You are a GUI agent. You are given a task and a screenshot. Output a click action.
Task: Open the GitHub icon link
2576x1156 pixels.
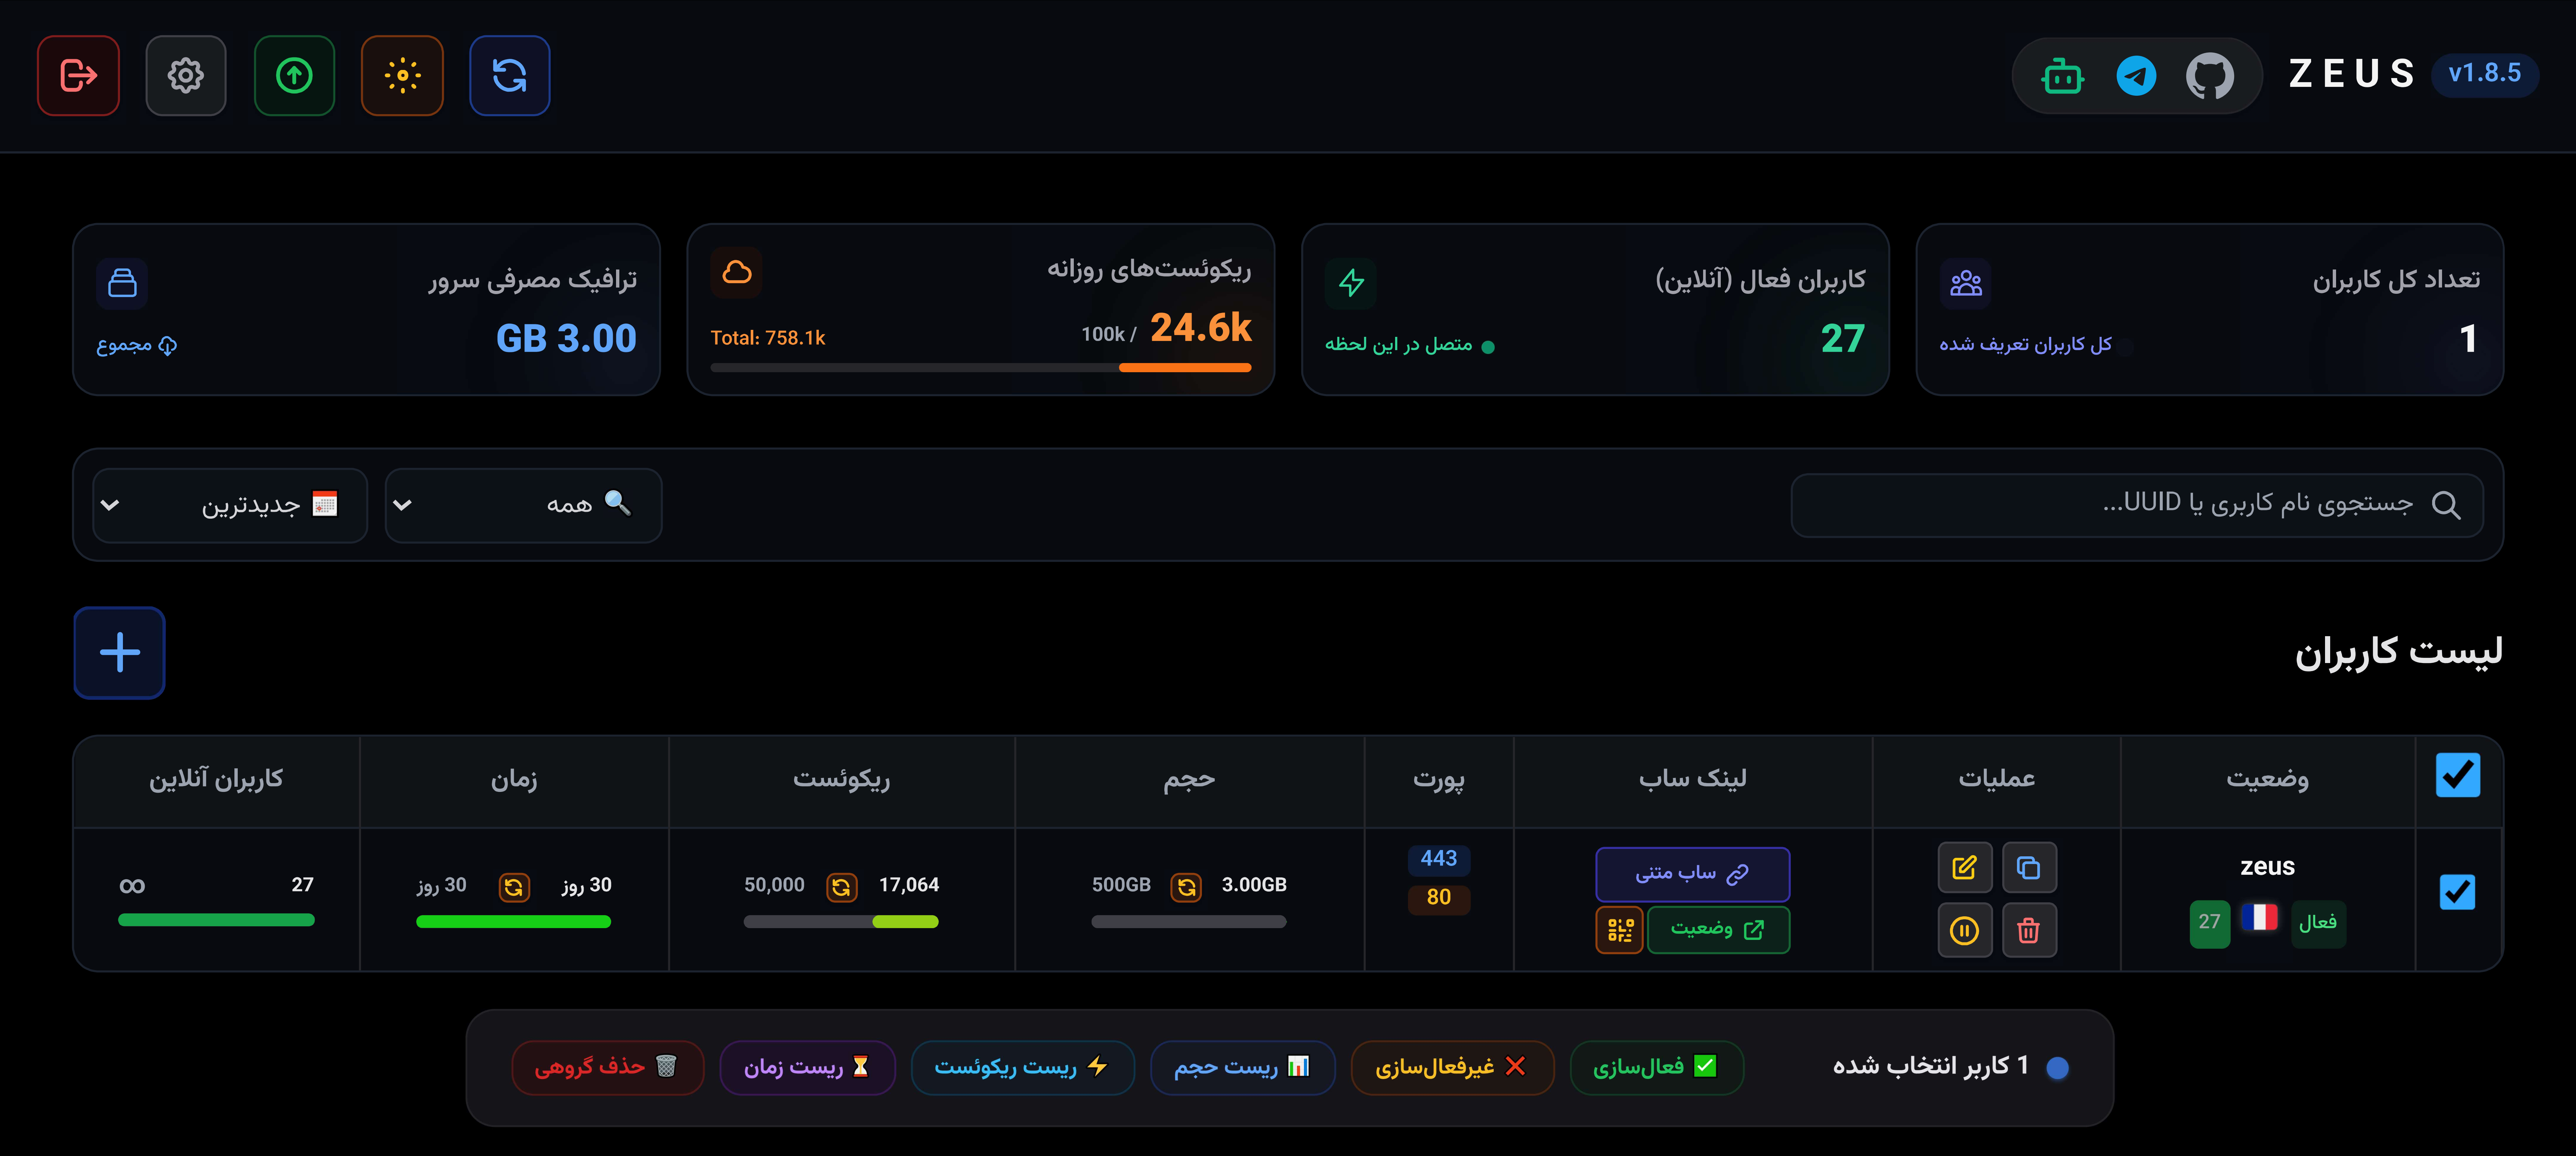[2210, 76]
